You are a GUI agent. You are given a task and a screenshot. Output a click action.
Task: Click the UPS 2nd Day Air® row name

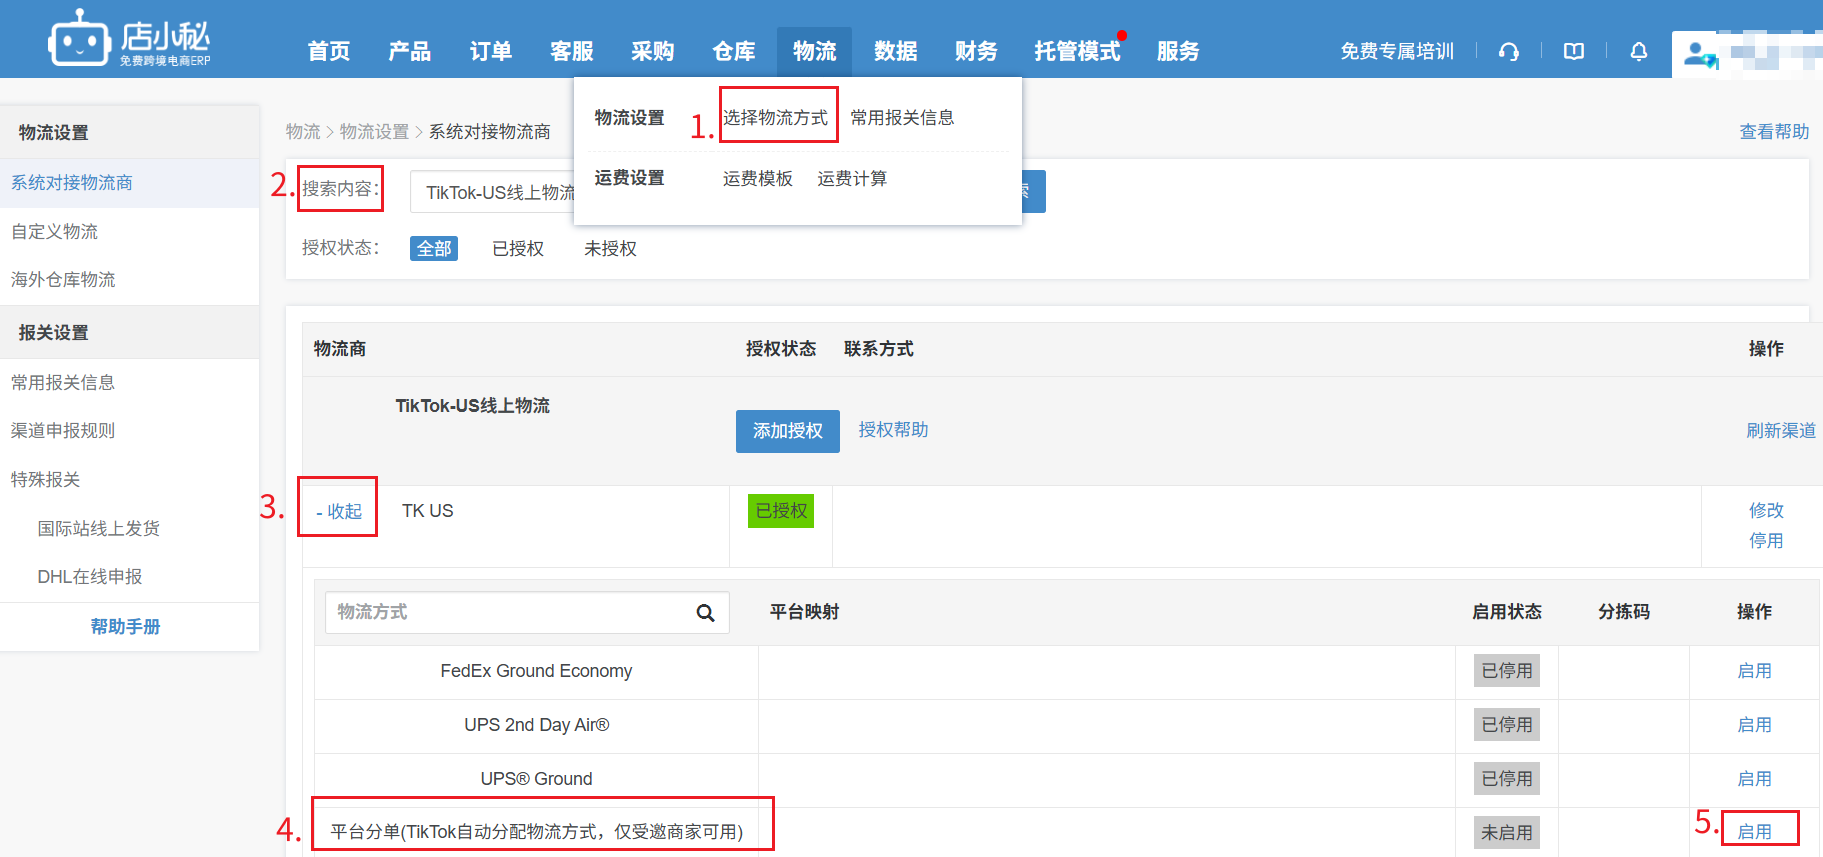[x=536, y=725]
